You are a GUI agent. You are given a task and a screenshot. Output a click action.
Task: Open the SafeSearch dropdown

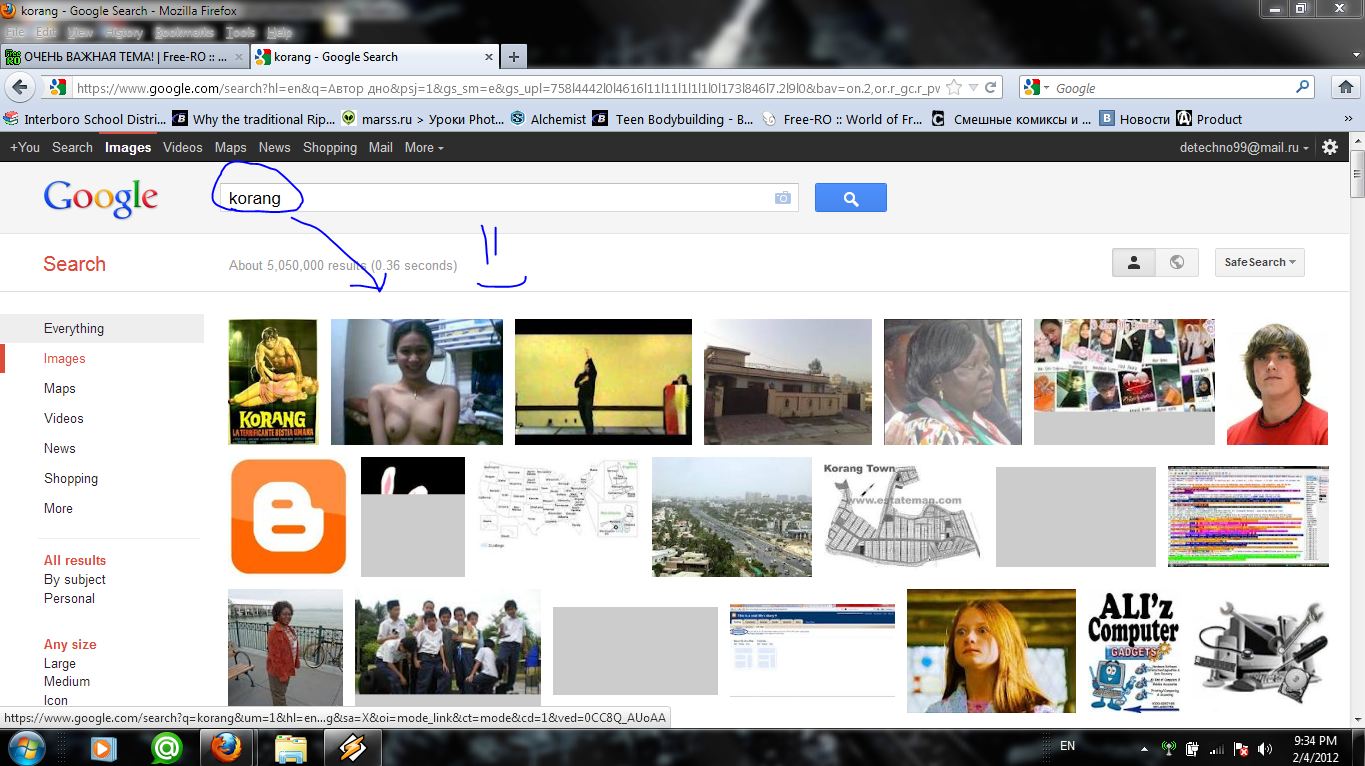1260,262
